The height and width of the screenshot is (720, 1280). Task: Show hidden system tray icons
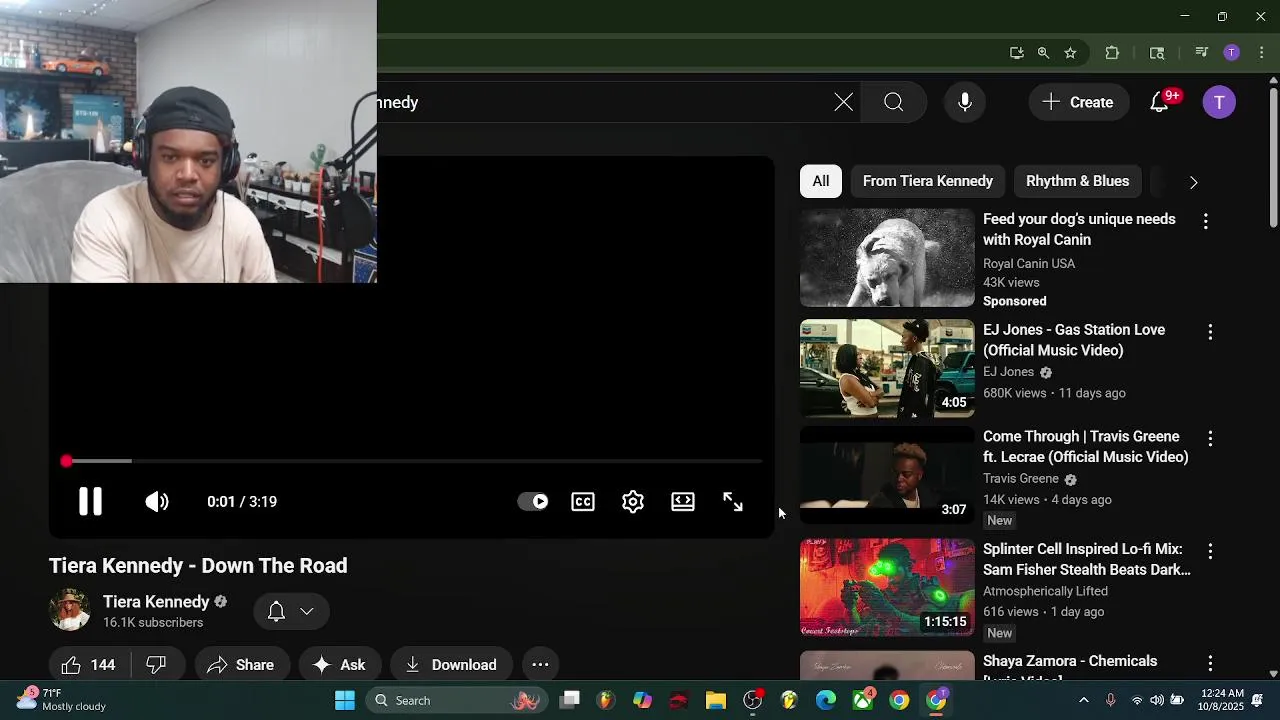pos(1084,700)
